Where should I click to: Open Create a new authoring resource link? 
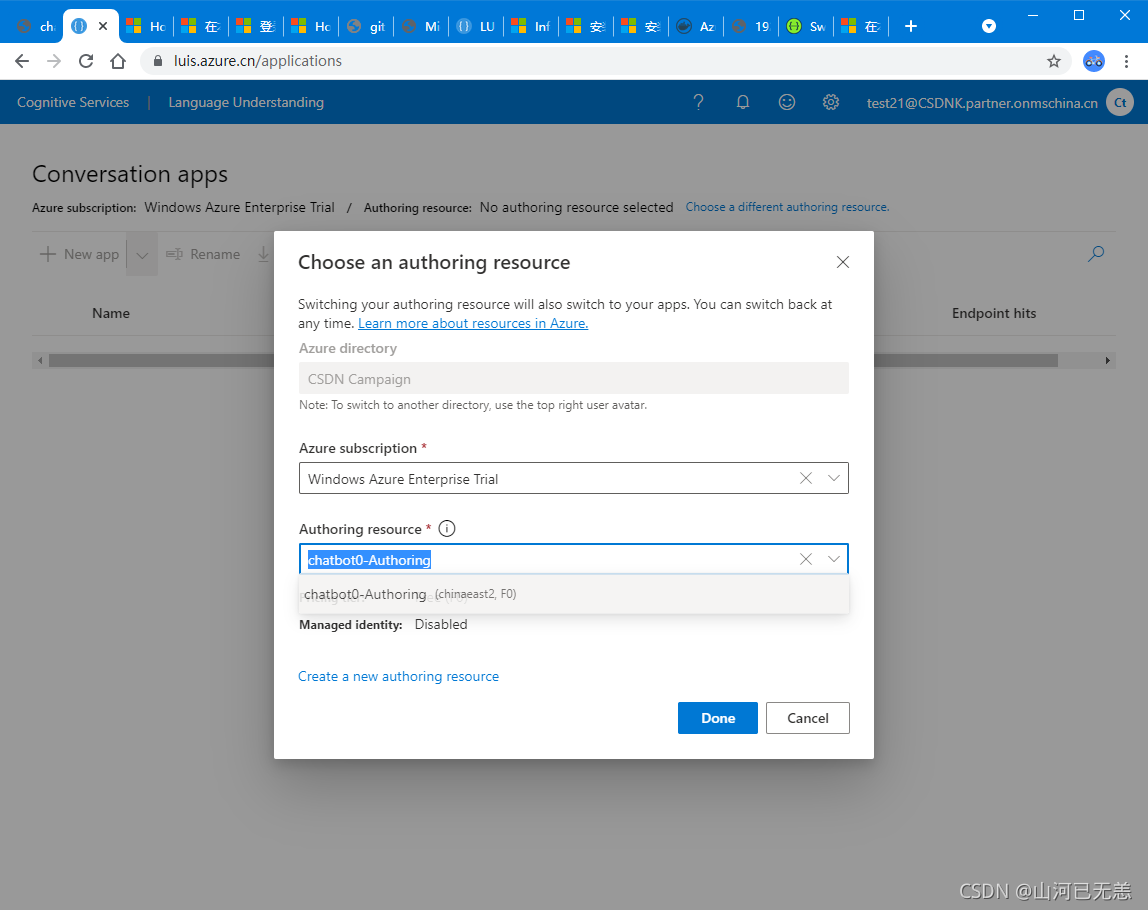tap(398, 676)
